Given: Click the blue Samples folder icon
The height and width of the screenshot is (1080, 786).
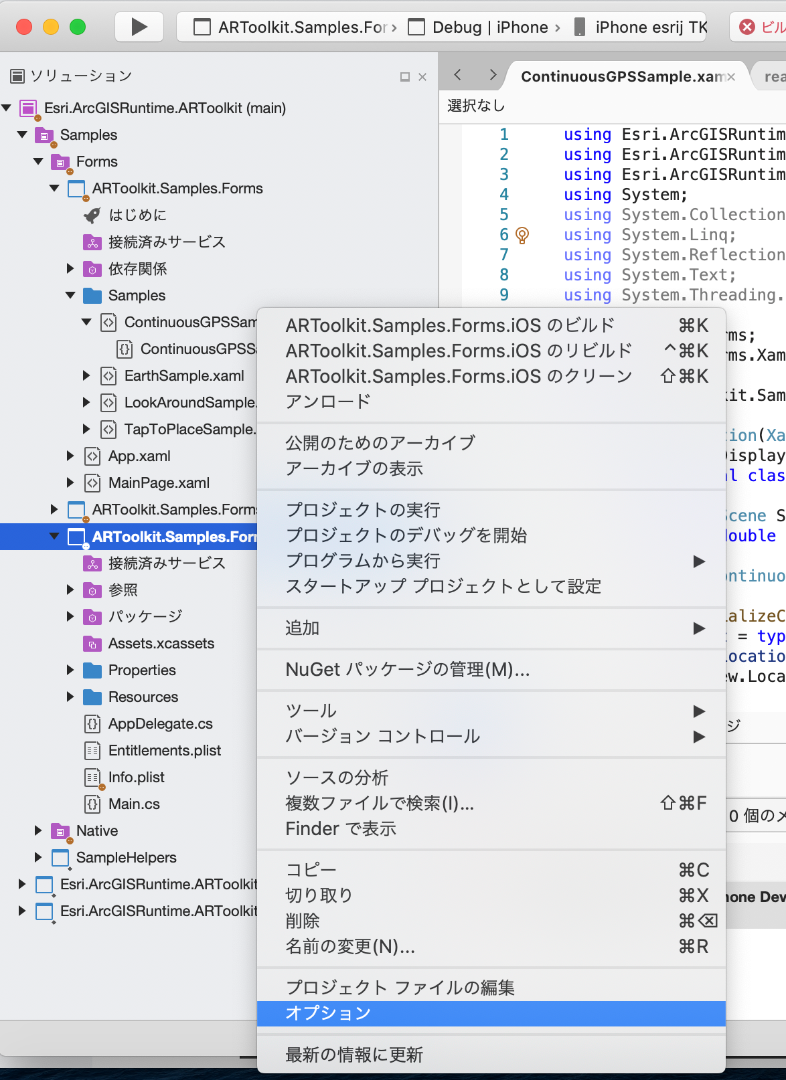Looking at the screenshot, I should point(92,295).
